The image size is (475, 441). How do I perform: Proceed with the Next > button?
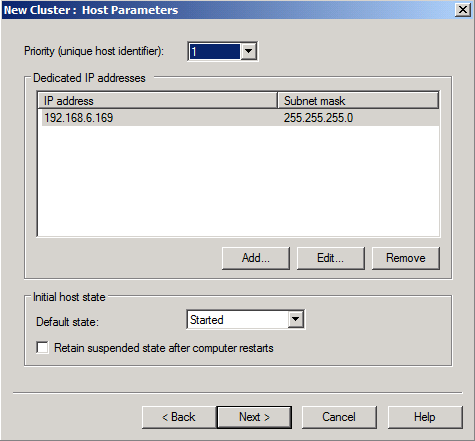coord(254,417)
